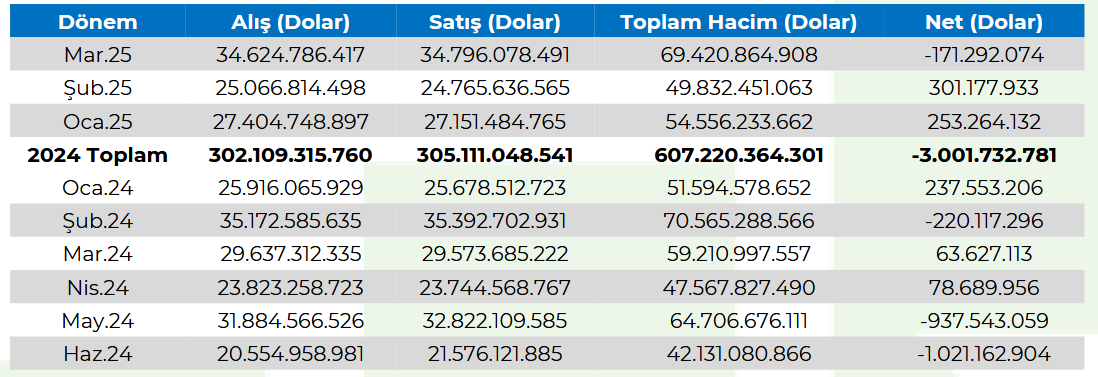Select the Haz.24 row label

click(x=97, y=354)
